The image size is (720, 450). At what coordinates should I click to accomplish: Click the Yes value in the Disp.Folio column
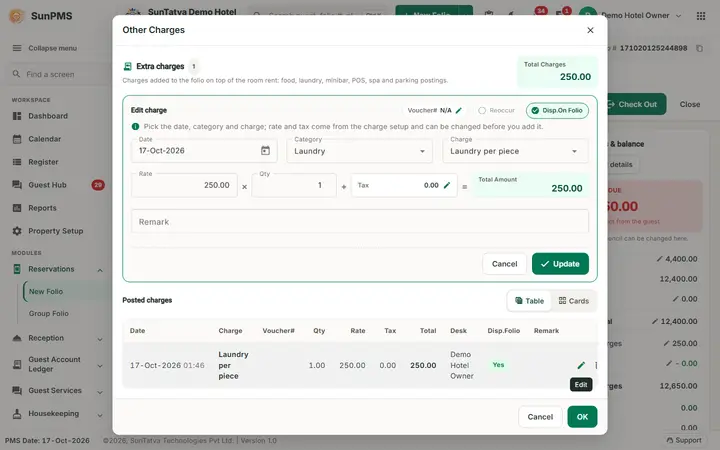point(498,365)
